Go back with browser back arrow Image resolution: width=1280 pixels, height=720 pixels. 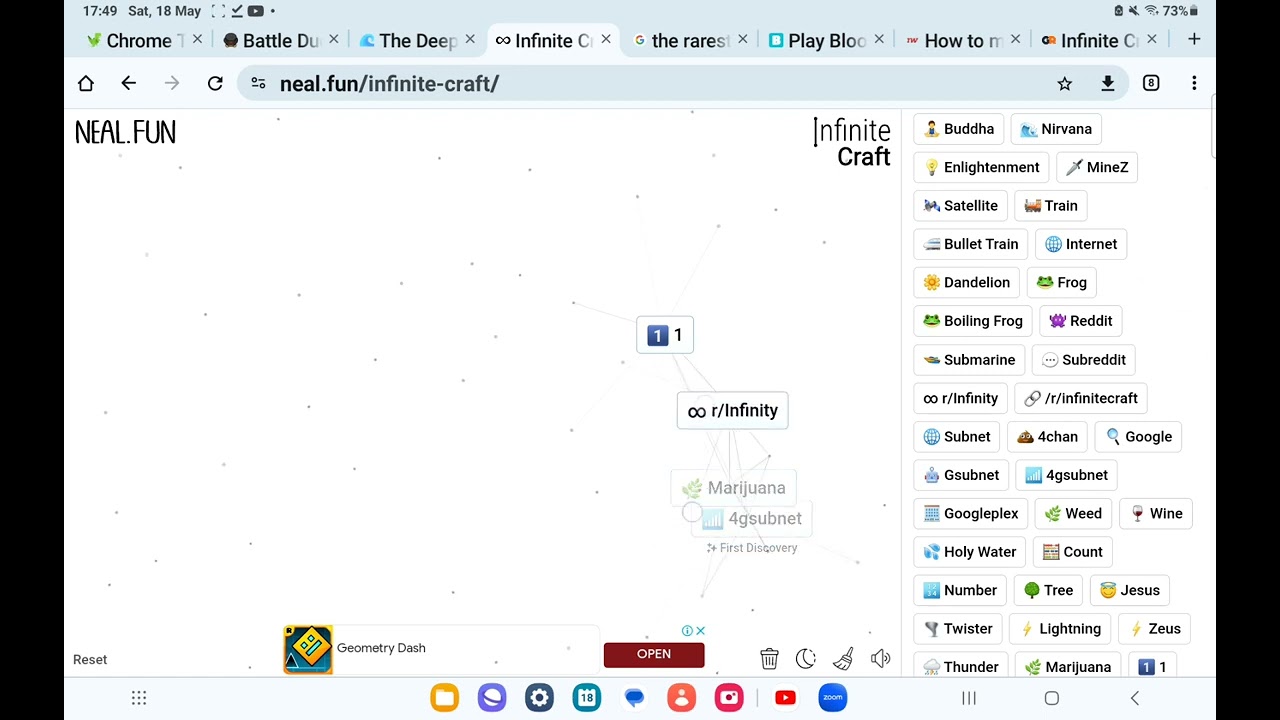click(x=129, y=83)
